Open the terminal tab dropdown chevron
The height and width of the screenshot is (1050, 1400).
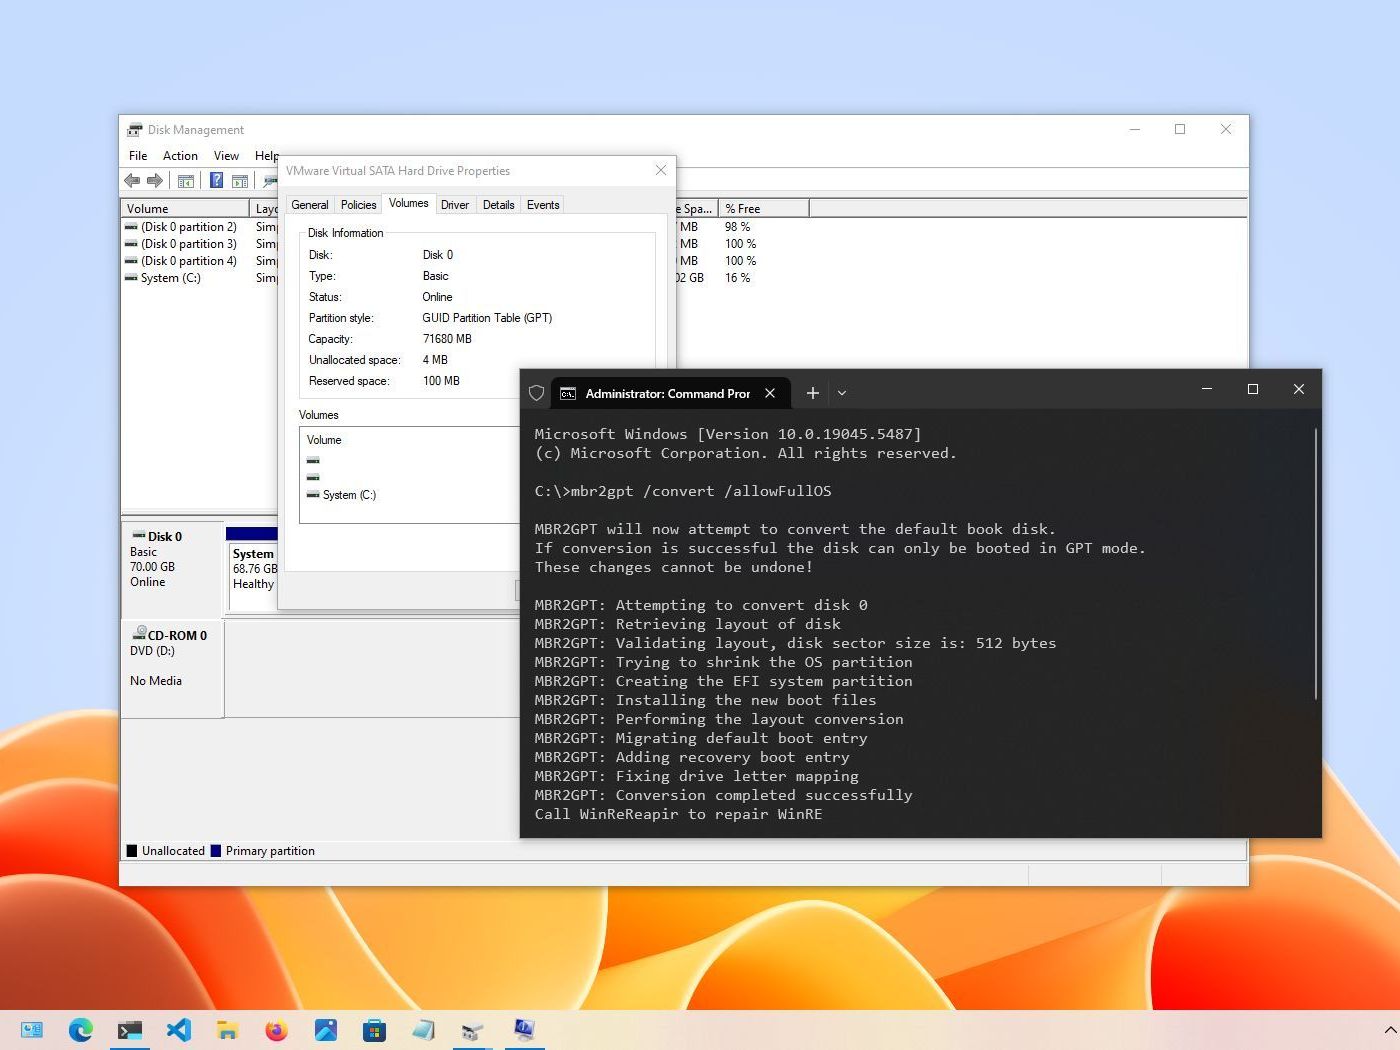(842, 393)
